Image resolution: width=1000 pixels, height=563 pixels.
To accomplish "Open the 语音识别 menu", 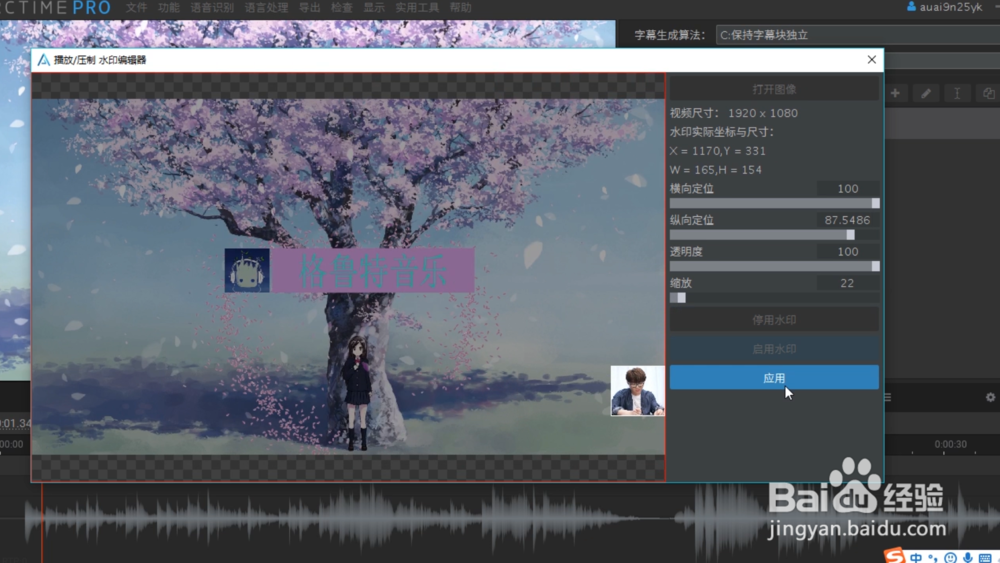I will click(212, 8).
